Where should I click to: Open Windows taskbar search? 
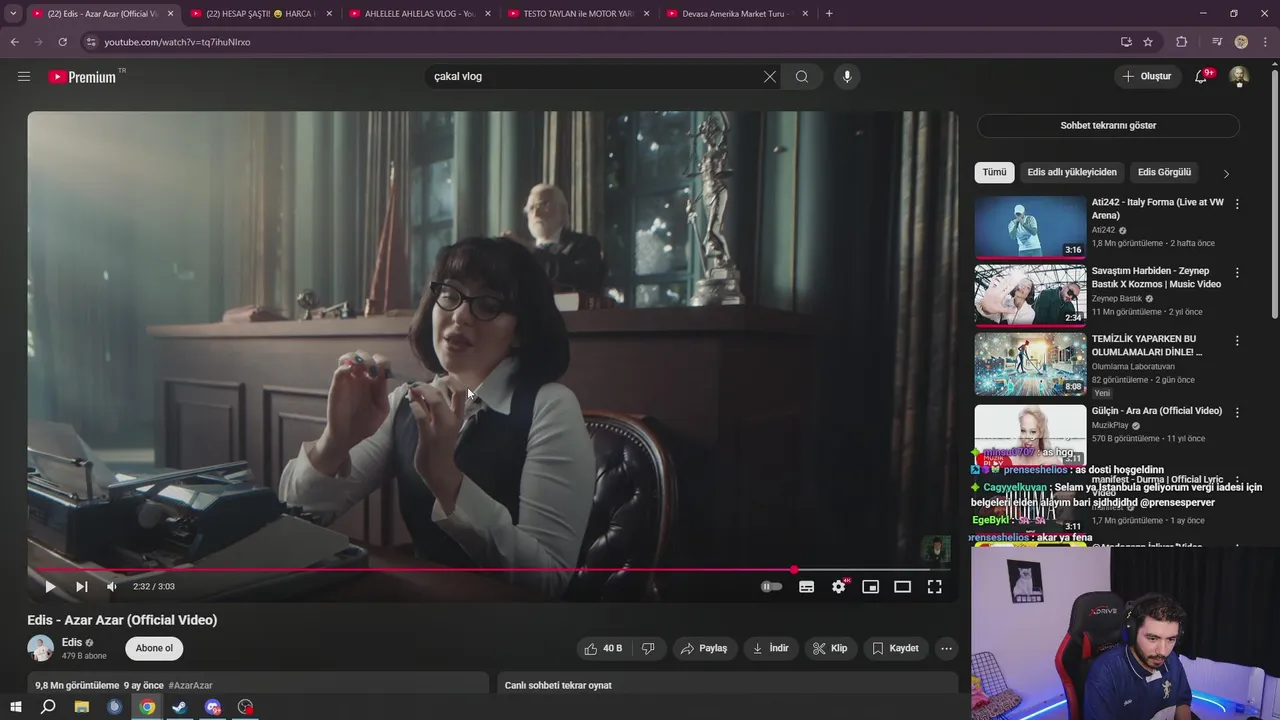48,707
